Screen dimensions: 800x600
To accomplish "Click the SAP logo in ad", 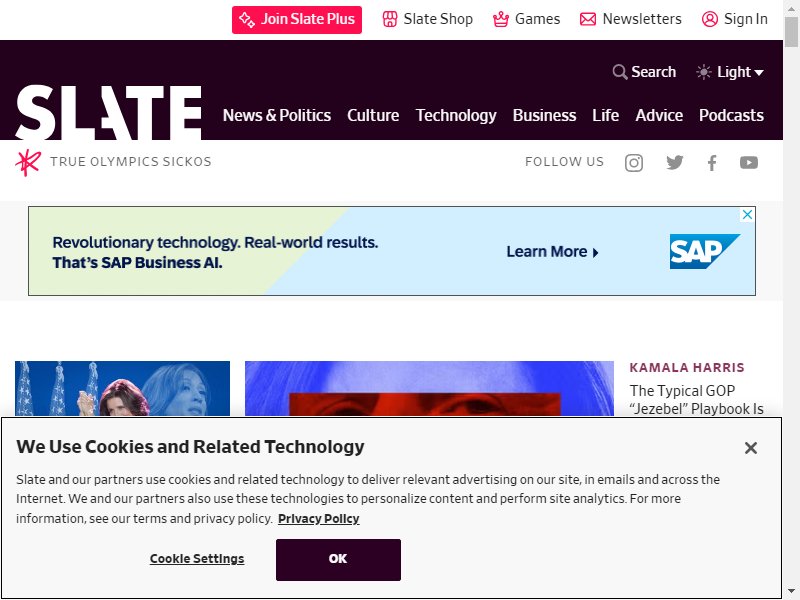I will click(x=704, y=251).
